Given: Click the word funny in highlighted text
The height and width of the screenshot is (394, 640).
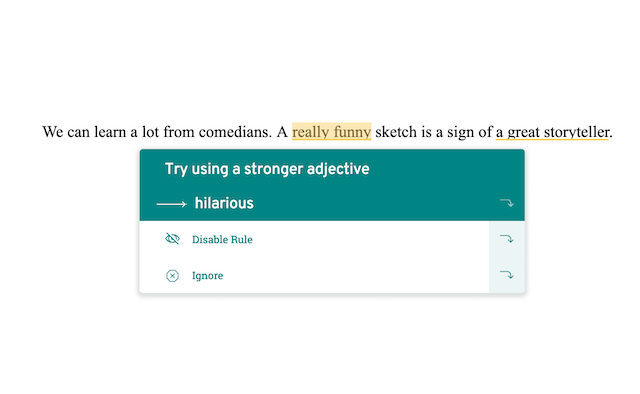Looking at the screenshot, I should (352, 133).
